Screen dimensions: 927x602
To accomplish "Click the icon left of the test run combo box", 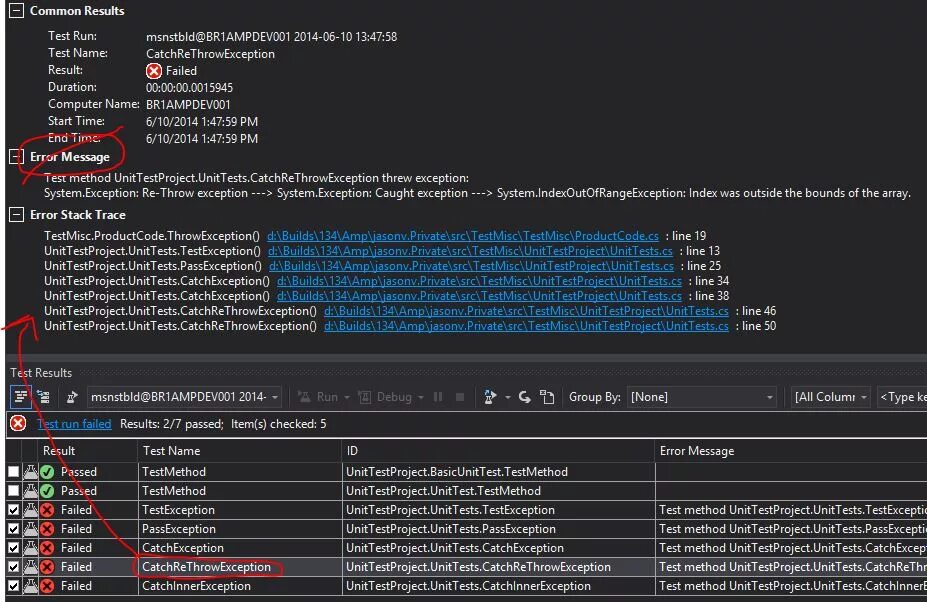I will coord(72,397).
